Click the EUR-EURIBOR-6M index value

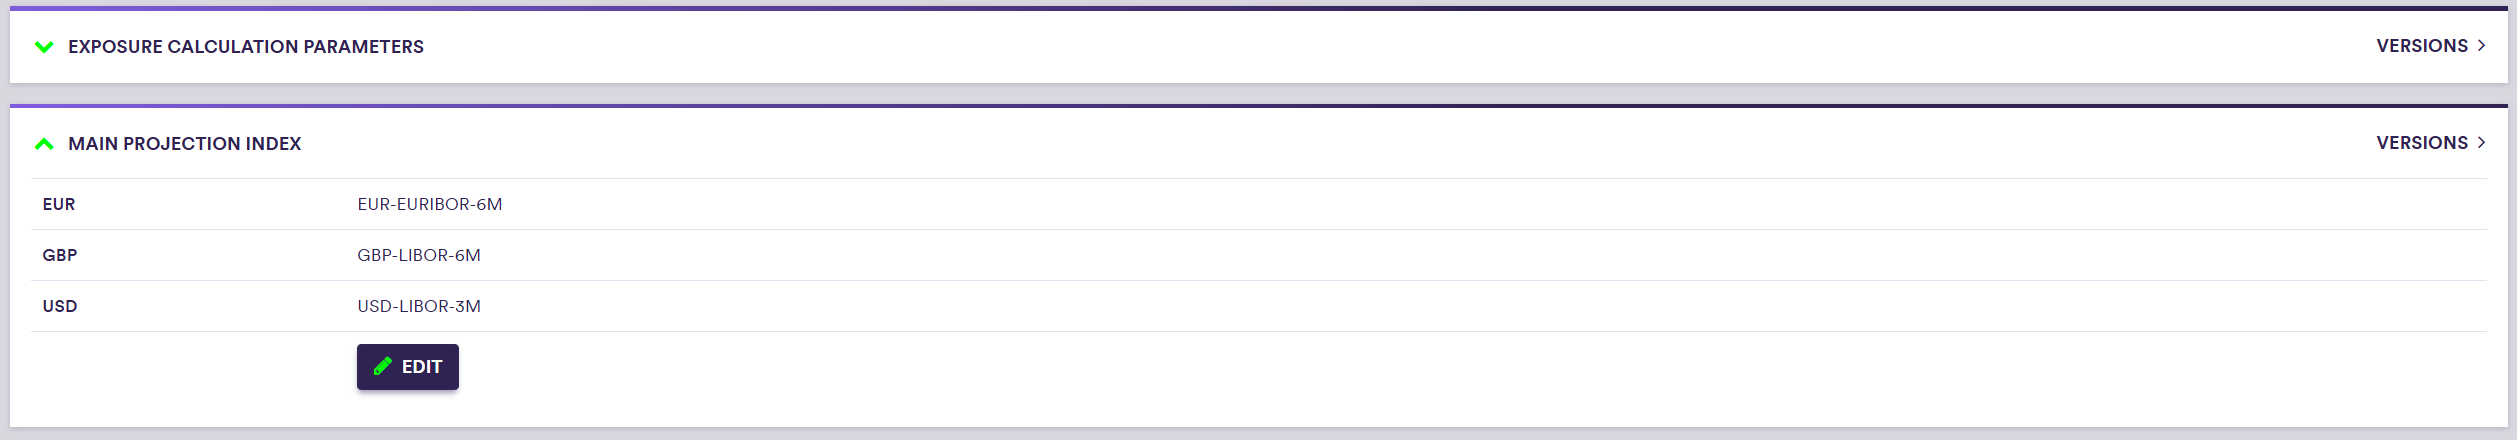(x=430, y=204)
